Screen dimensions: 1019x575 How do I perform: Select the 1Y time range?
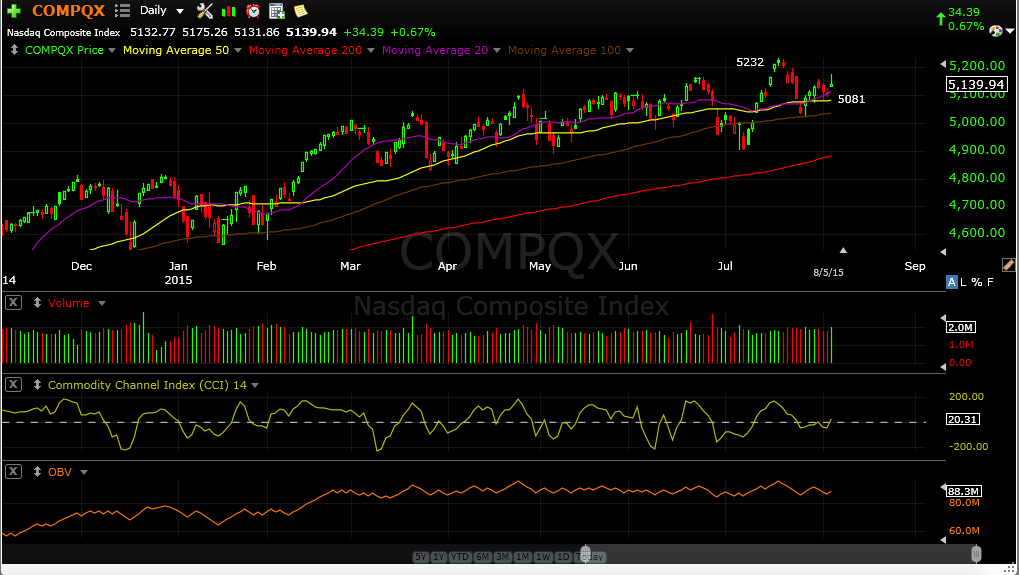click(439, 557)
